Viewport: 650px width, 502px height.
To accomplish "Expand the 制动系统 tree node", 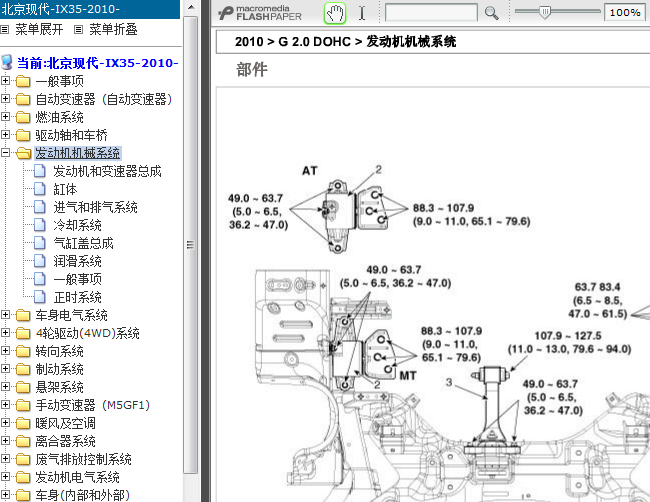I will tap(5, 369).
